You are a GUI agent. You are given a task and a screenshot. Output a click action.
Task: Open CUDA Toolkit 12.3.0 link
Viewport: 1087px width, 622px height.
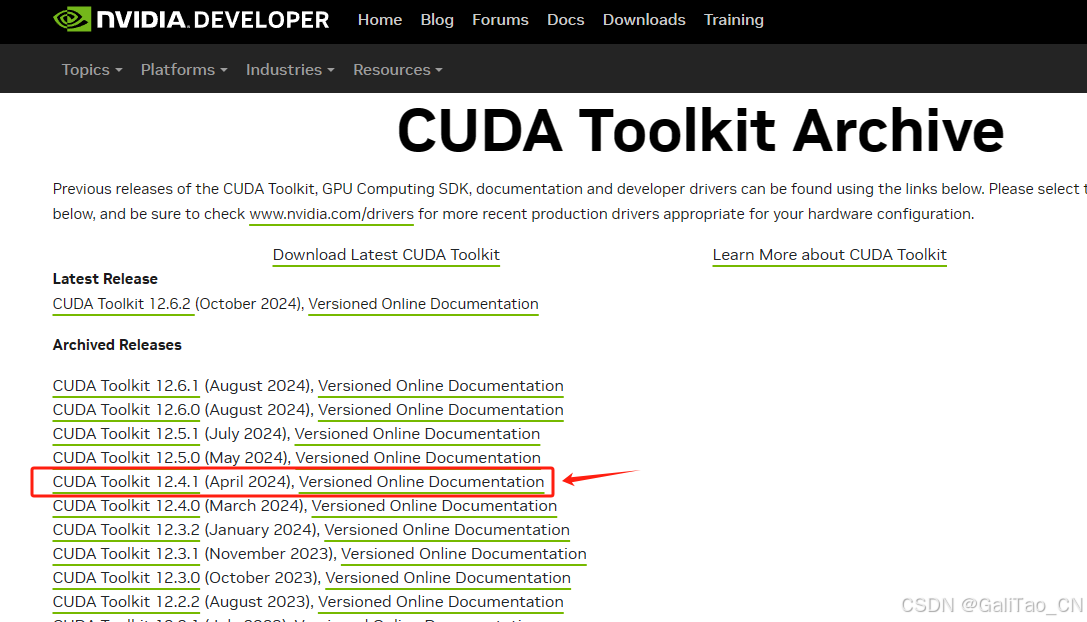click(x=126, y=578)
